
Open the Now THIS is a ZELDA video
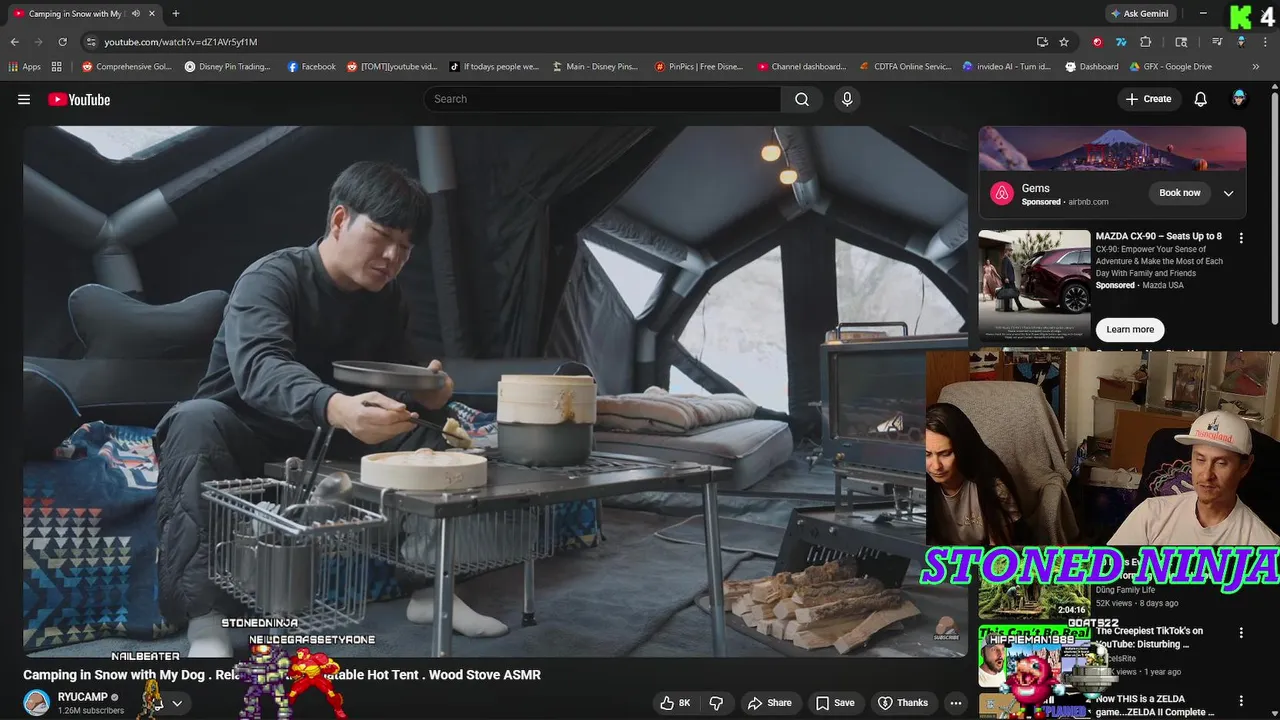coord(1155,705)
